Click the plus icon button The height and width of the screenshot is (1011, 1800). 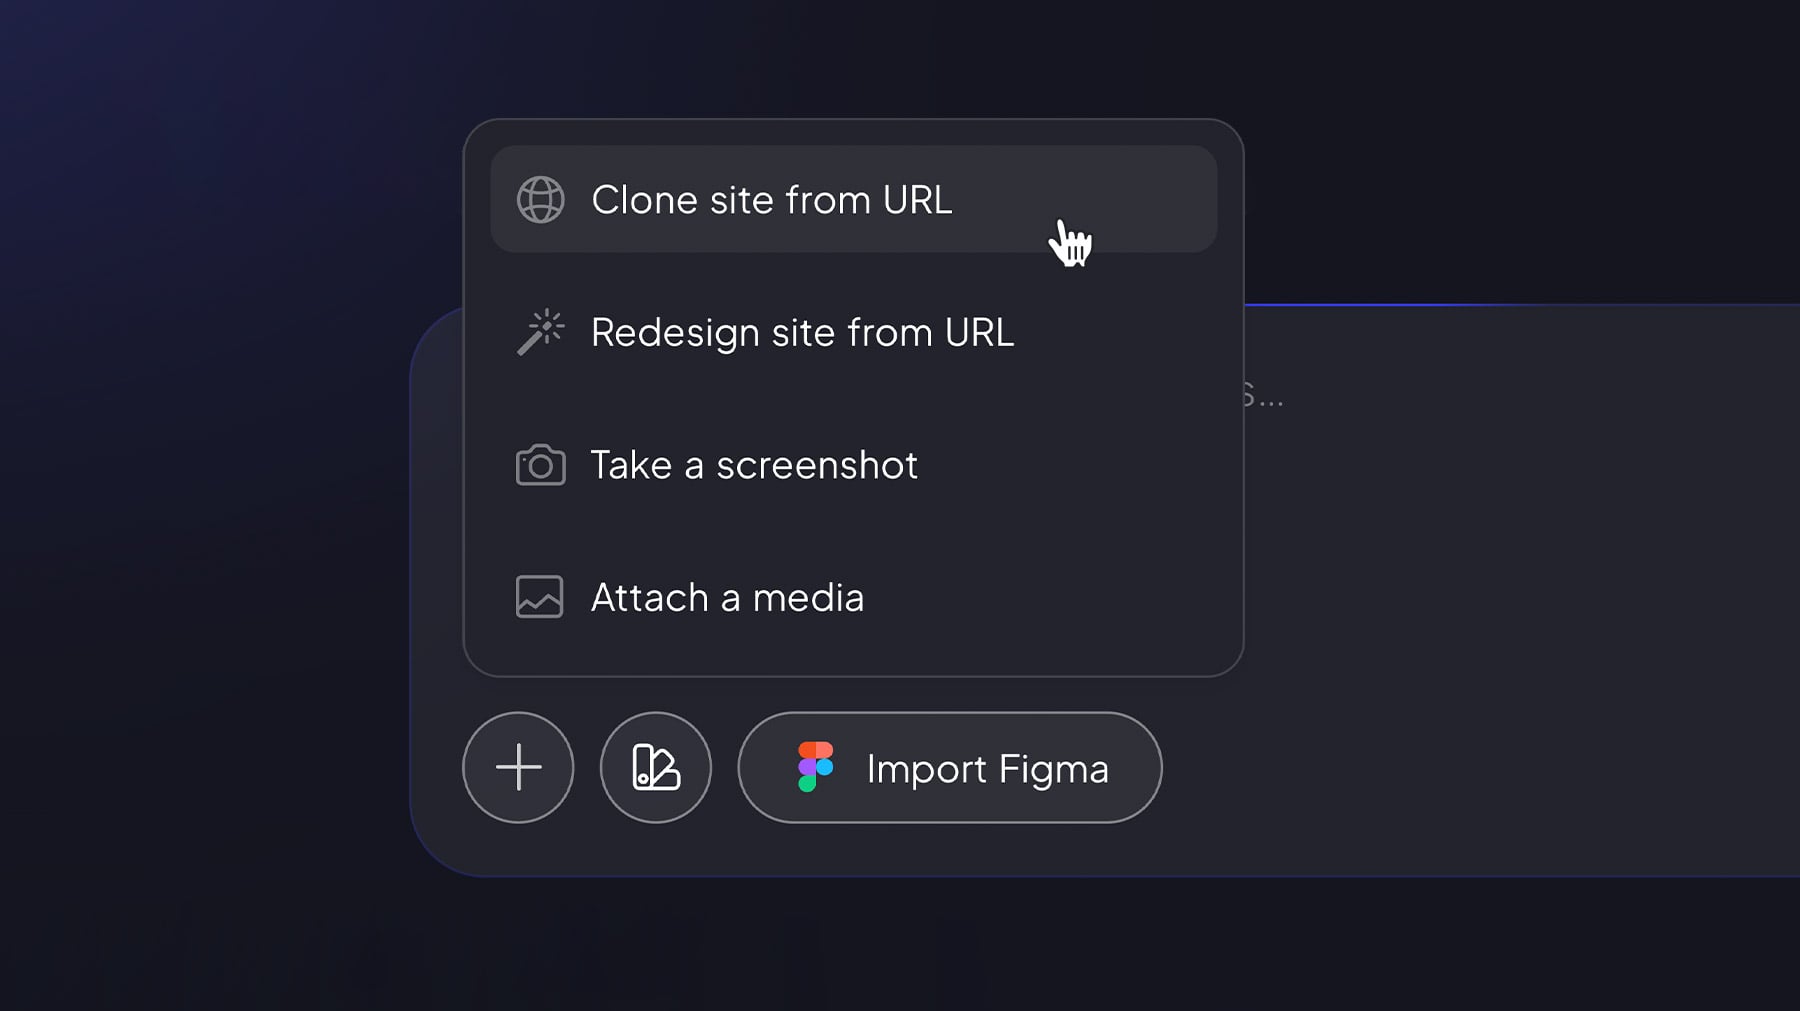518,767
